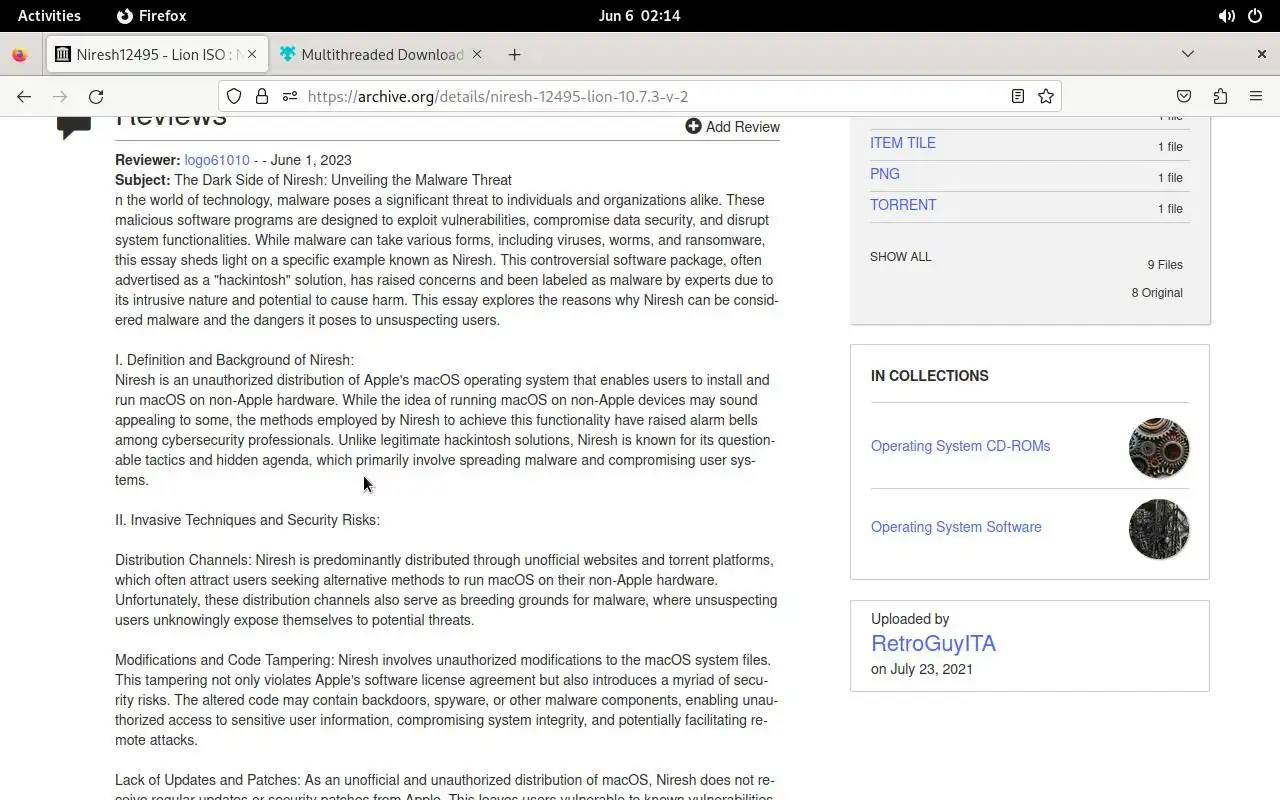
Task: Click the Operating System Software thumbnail
Action: click(1159, 529)
